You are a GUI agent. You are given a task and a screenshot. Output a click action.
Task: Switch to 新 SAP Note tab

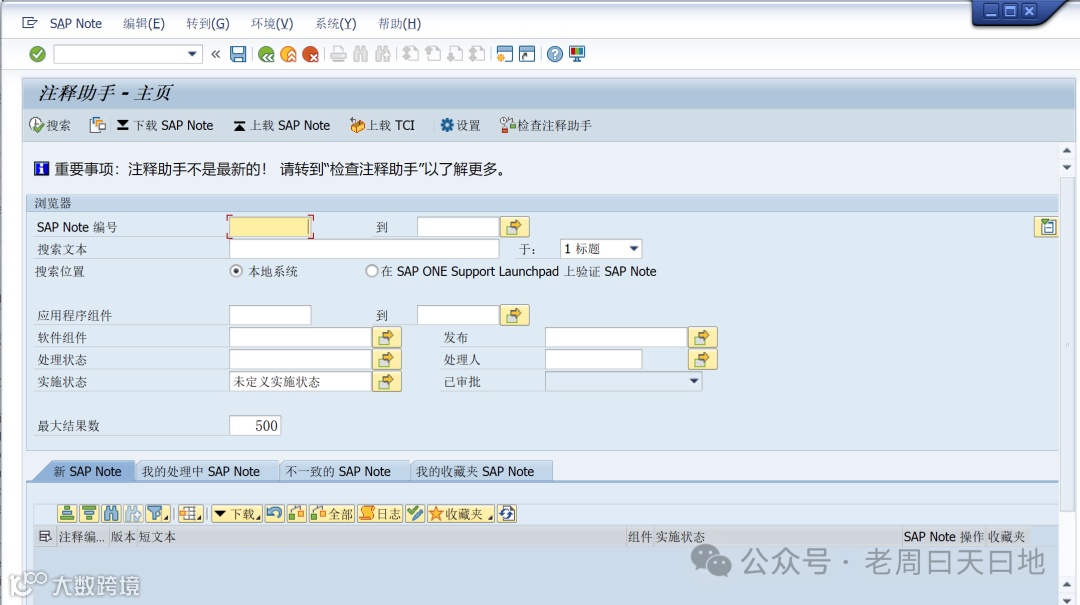point(87,471)
